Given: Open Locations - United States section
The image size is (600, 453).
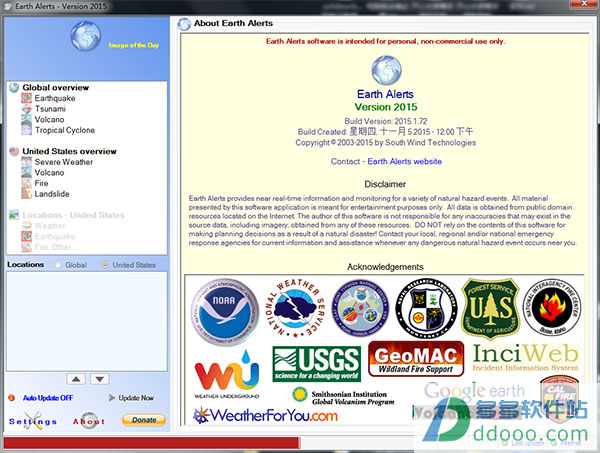Looking at the screenshot, I should [73, 215].
